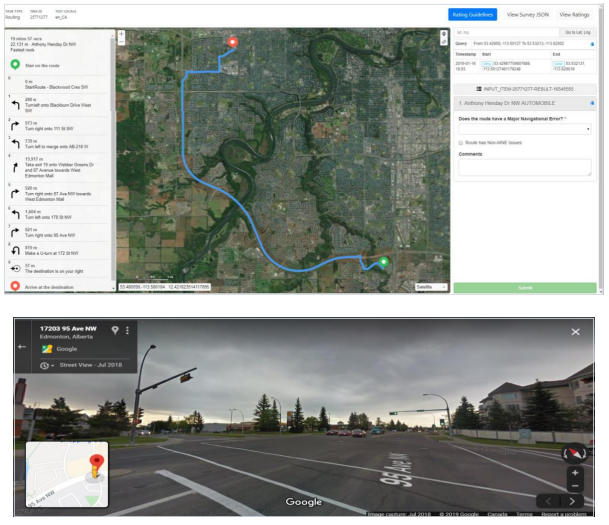Viewport: 609px width, 525px height.
Task: Click the Pegman on the Street View mini map
Action: (95, 471)
